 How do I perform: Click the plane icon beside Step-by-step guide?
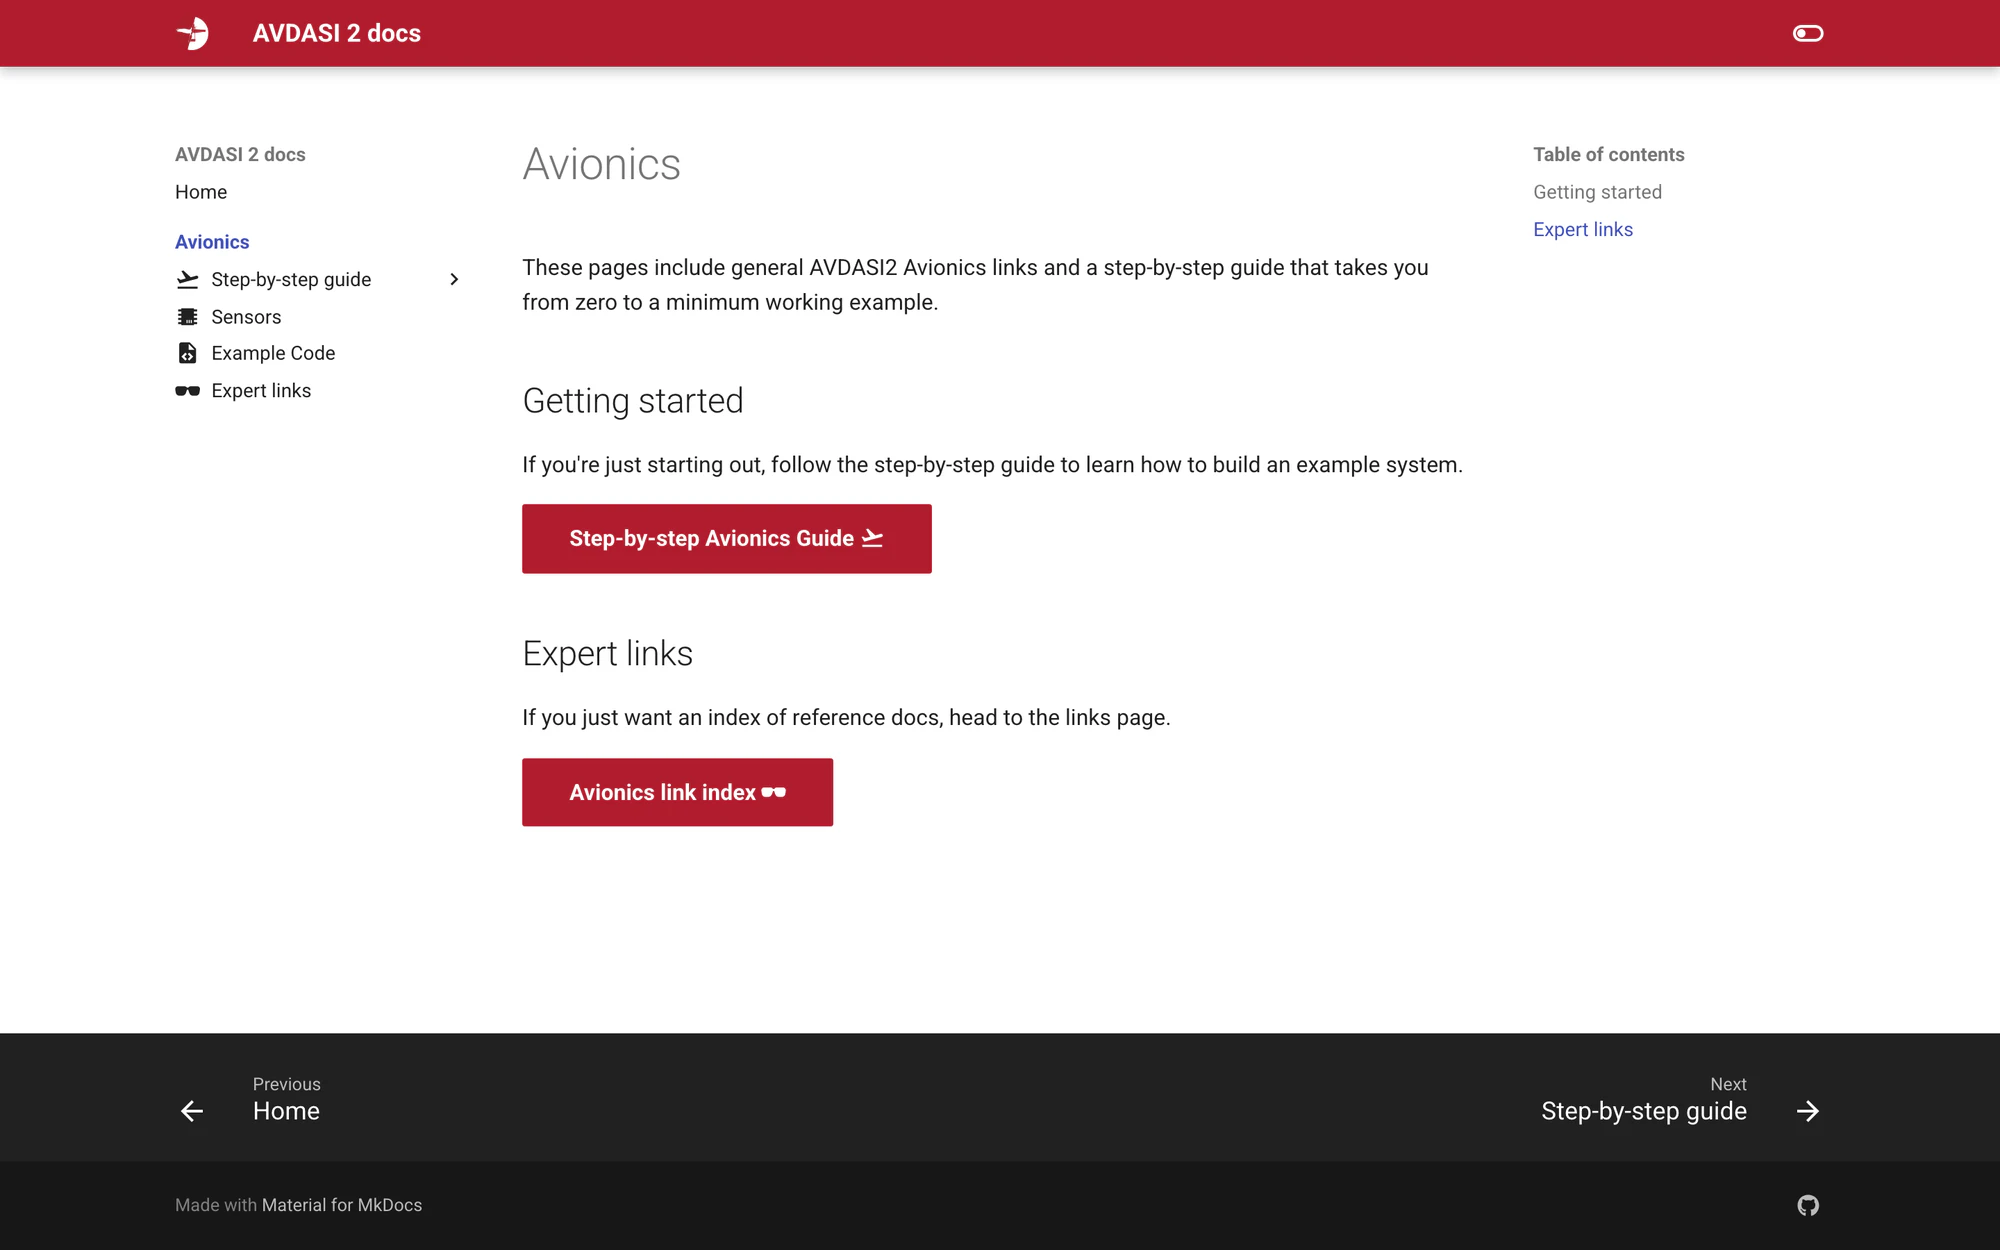[187, 280]
